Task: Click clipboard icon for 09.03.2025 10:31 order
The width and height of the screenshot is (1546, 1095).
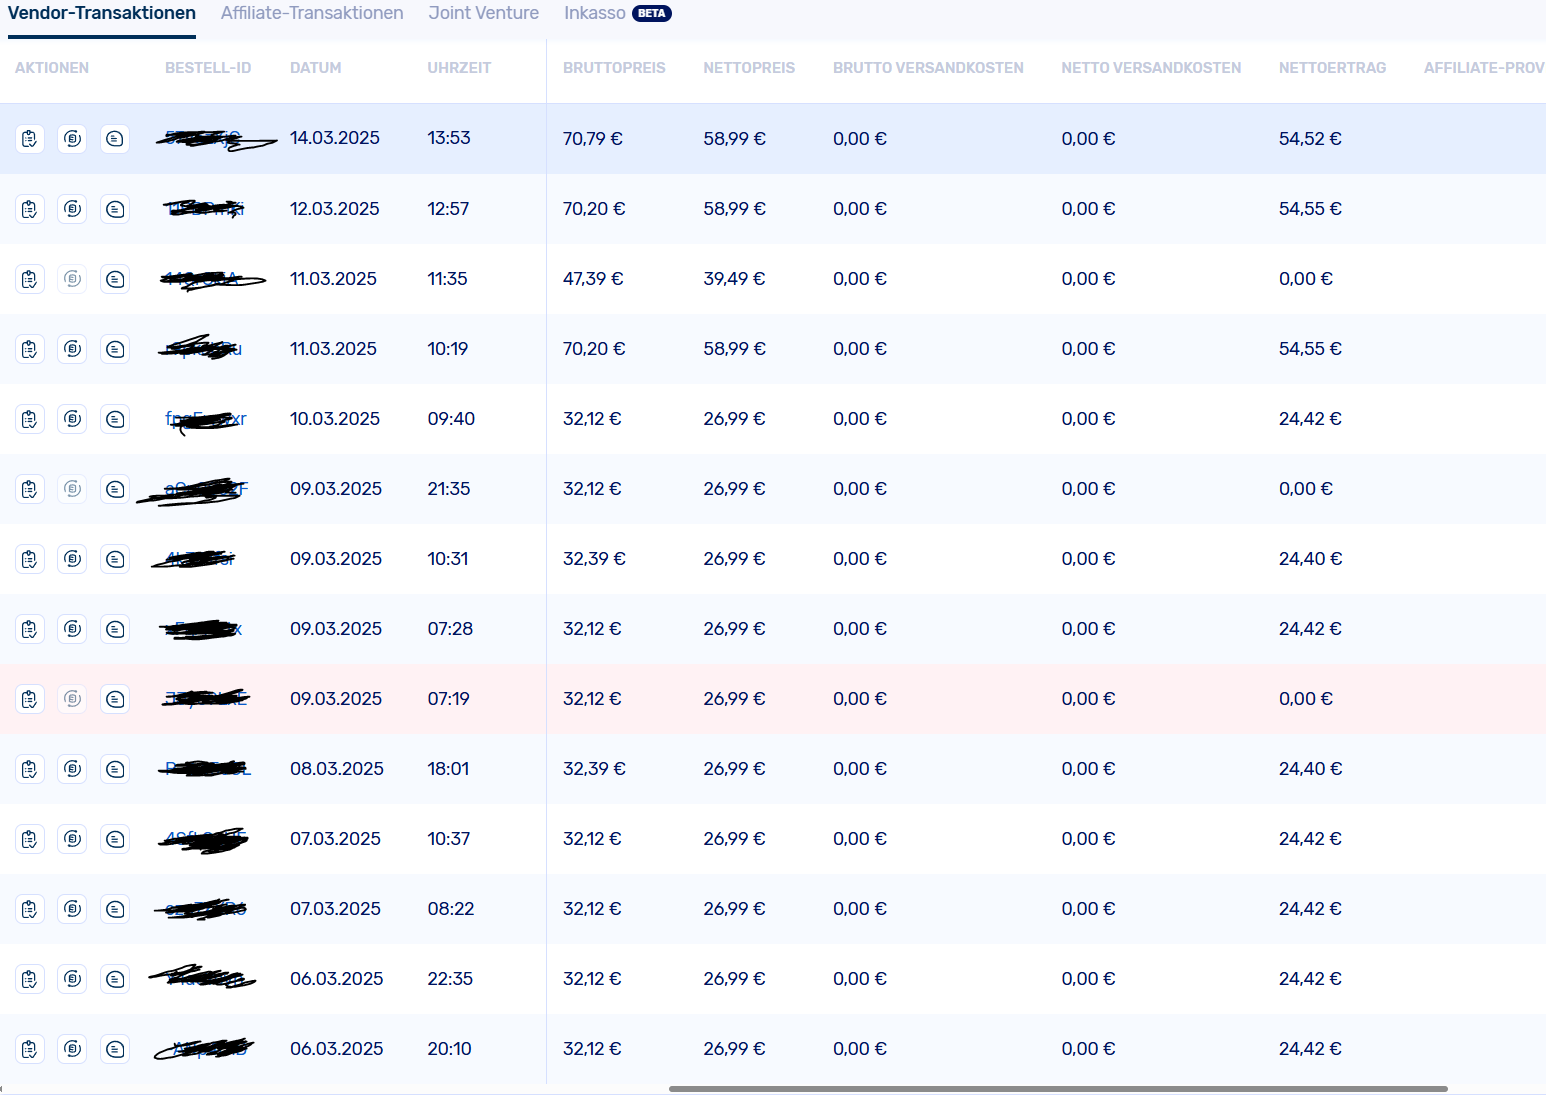Action: point(30,559)
